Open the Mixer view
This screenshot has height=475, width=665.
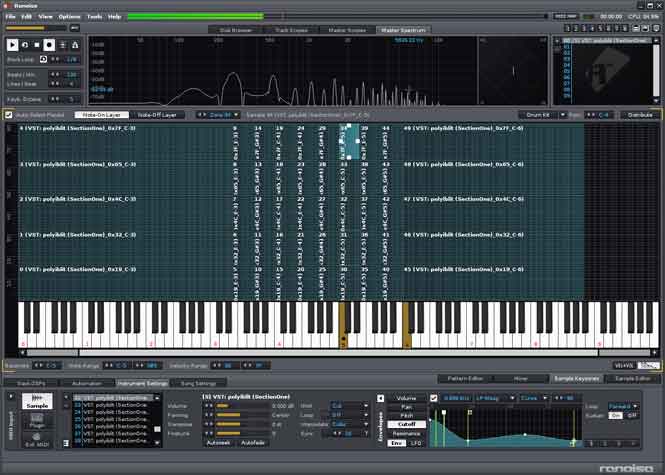tap(521, 378)
